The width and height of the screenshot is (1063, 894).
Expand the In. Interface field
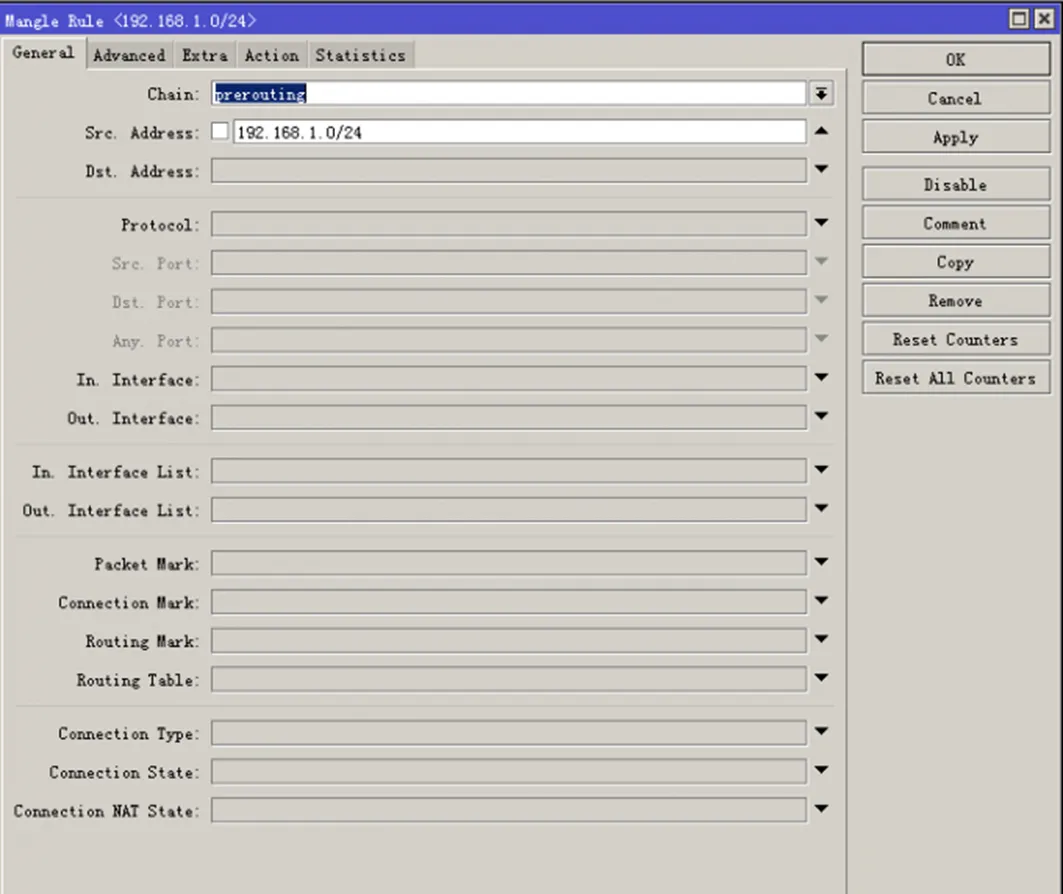click(x=821, y=377)
